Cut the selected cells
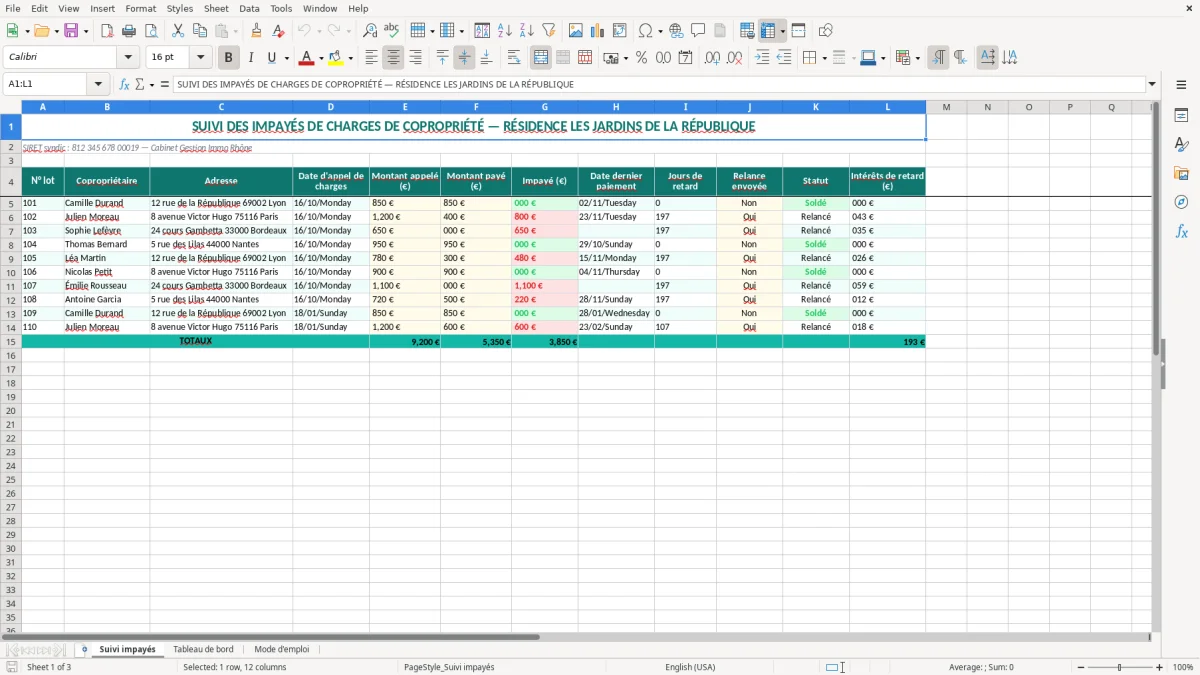 (x=178, y=31)
